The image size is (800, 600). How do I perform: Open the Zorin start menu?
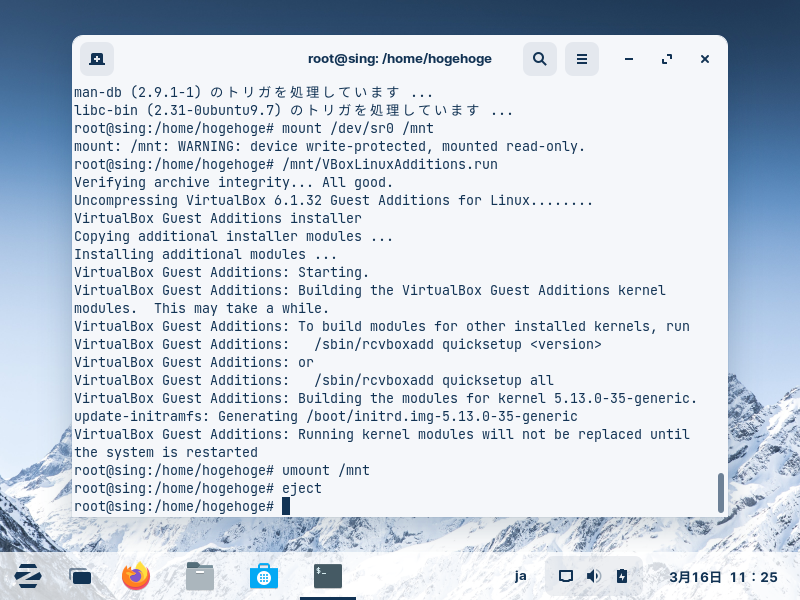(x=28, y=577)
